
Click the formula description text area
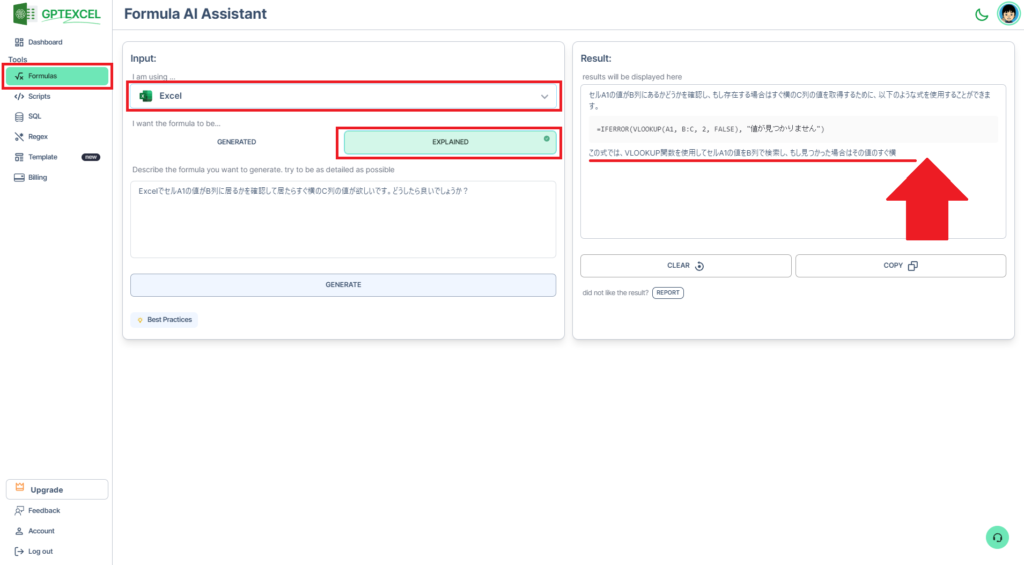click(x=343, y=219)
